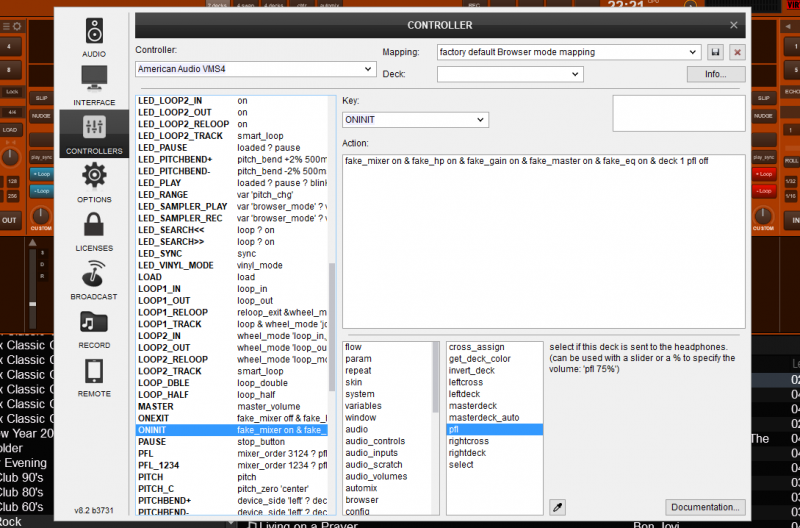Image resolution: width=800 pixels, height=528 pixels.
Task: Click the action category list scrollbar
Action: [x=436, y=378]
